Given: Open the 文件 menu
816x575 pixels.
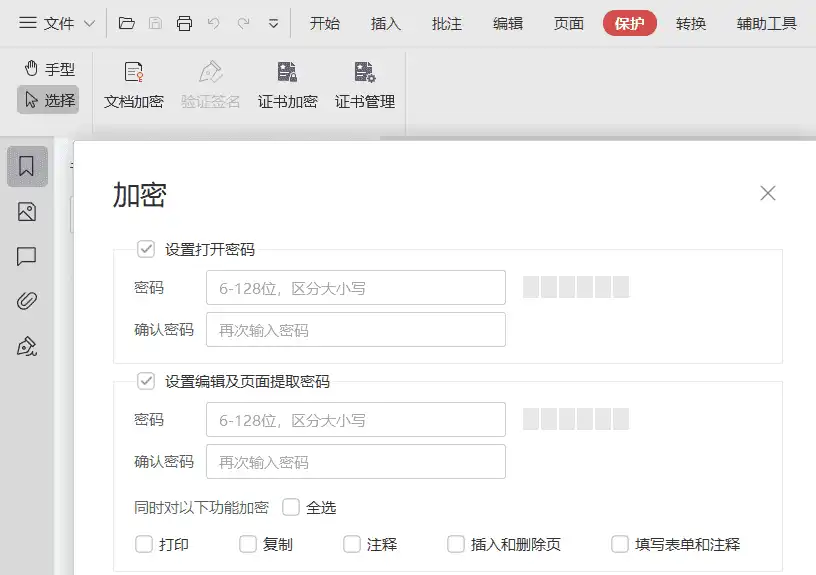Looking at the screenshot, I should pyautogui.click(x=47, y=23).
